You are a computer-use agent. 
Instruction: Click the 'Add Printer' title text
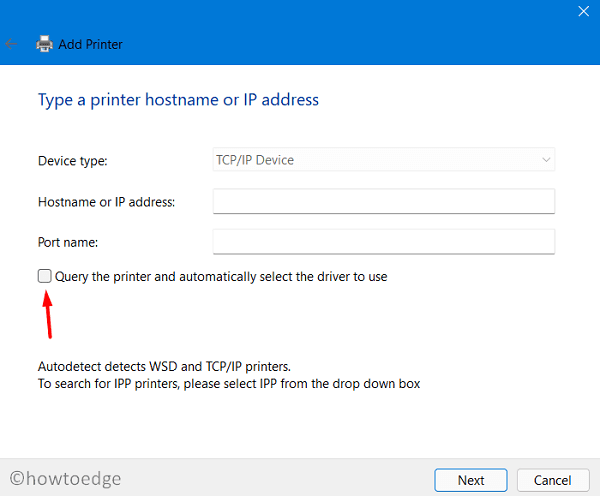[90, 44]
